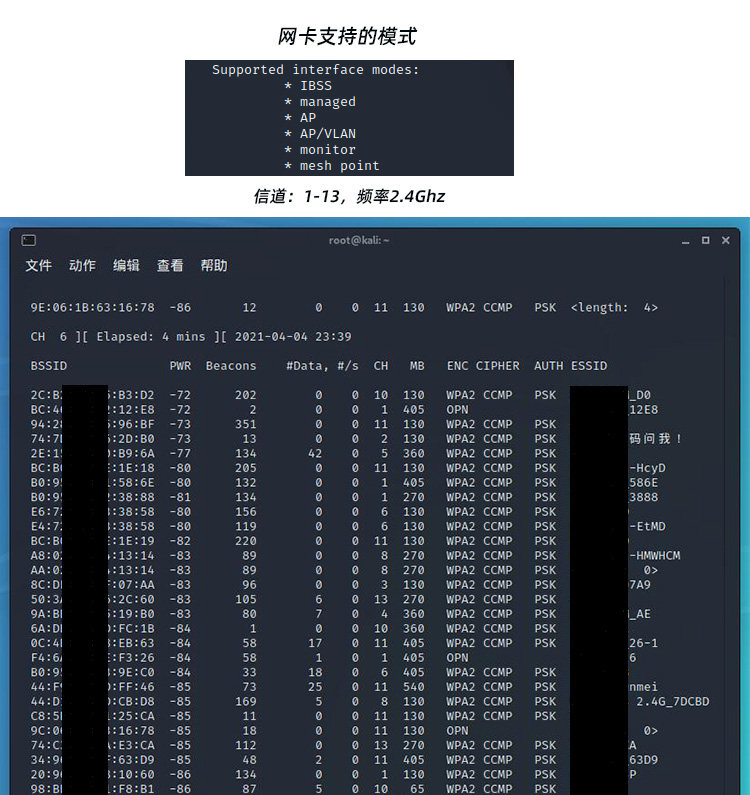Click MB value 540
This screenshot has width=750, height=795.
click(414, 686)
